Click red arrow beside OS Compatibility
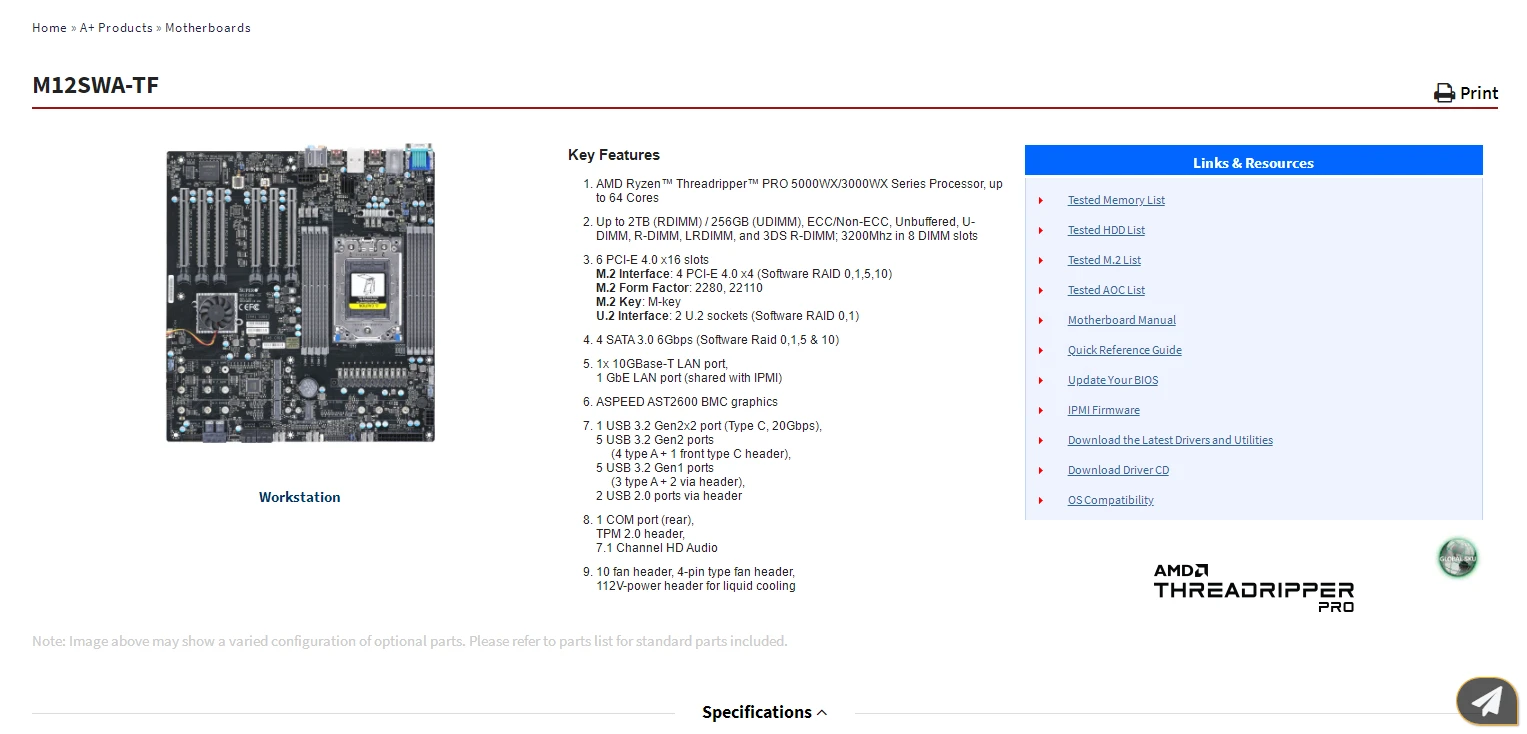Screen dimensions: 1527x734 (x=1041, y=501)
